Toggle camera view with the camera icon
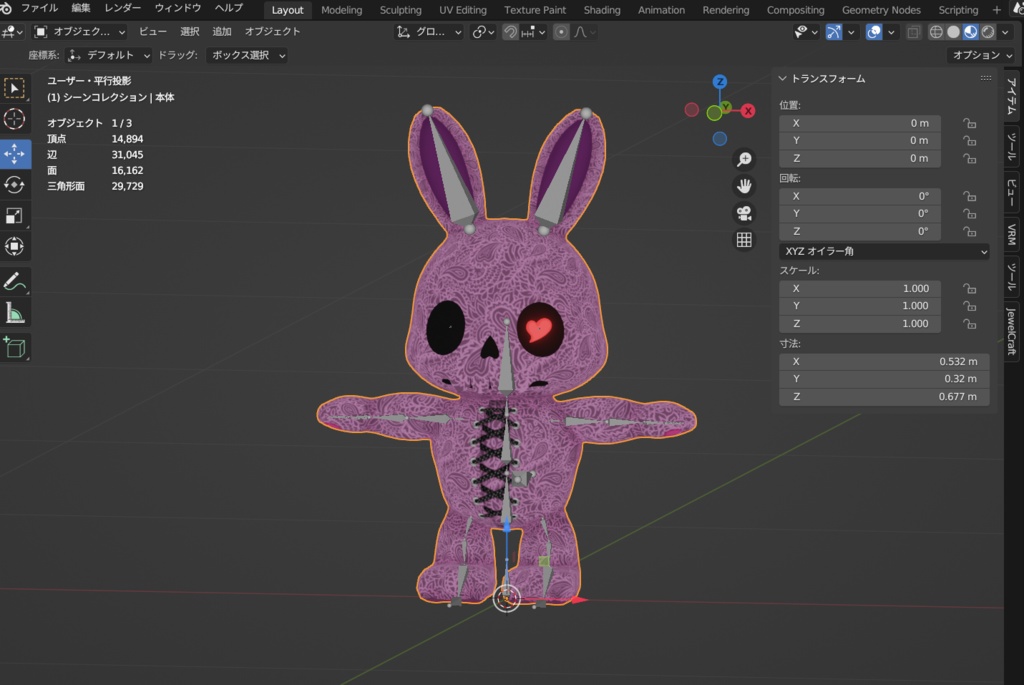The image size is (1024, 685). [x=744, y=213]
